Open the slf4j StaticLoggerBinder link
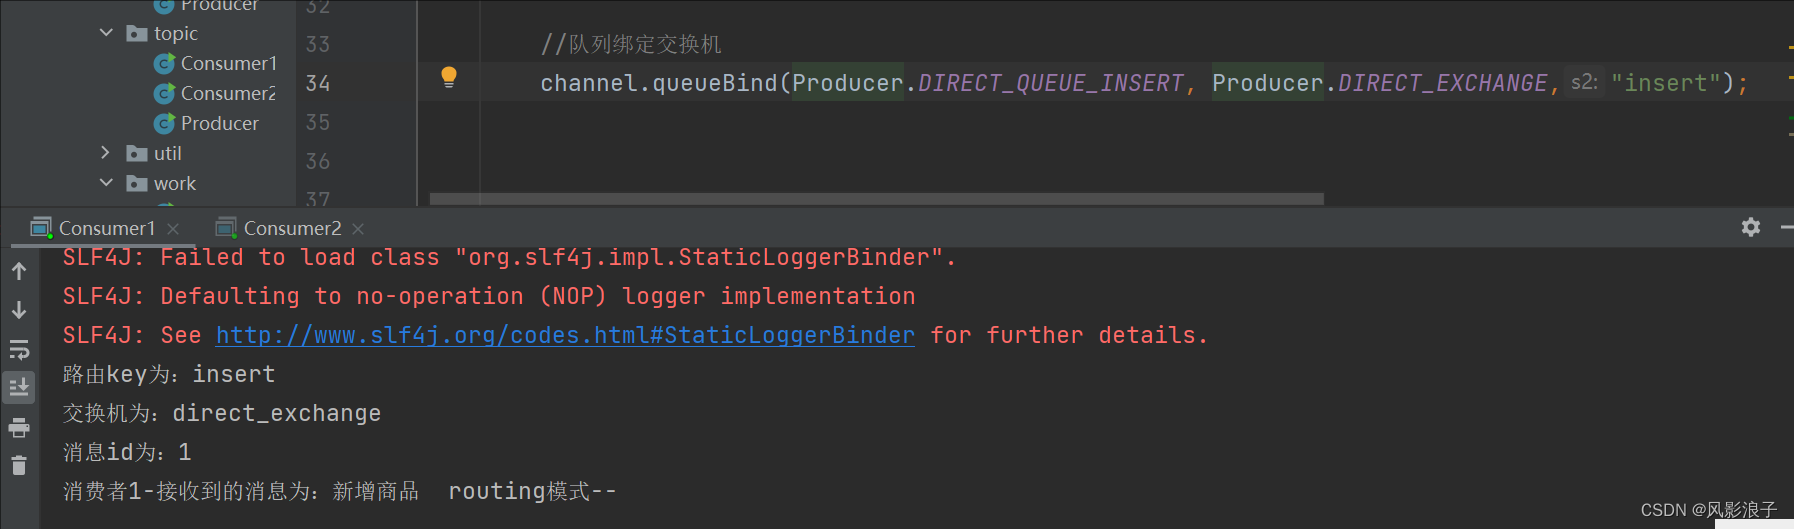1794x529 pixels. coord(565,335)
